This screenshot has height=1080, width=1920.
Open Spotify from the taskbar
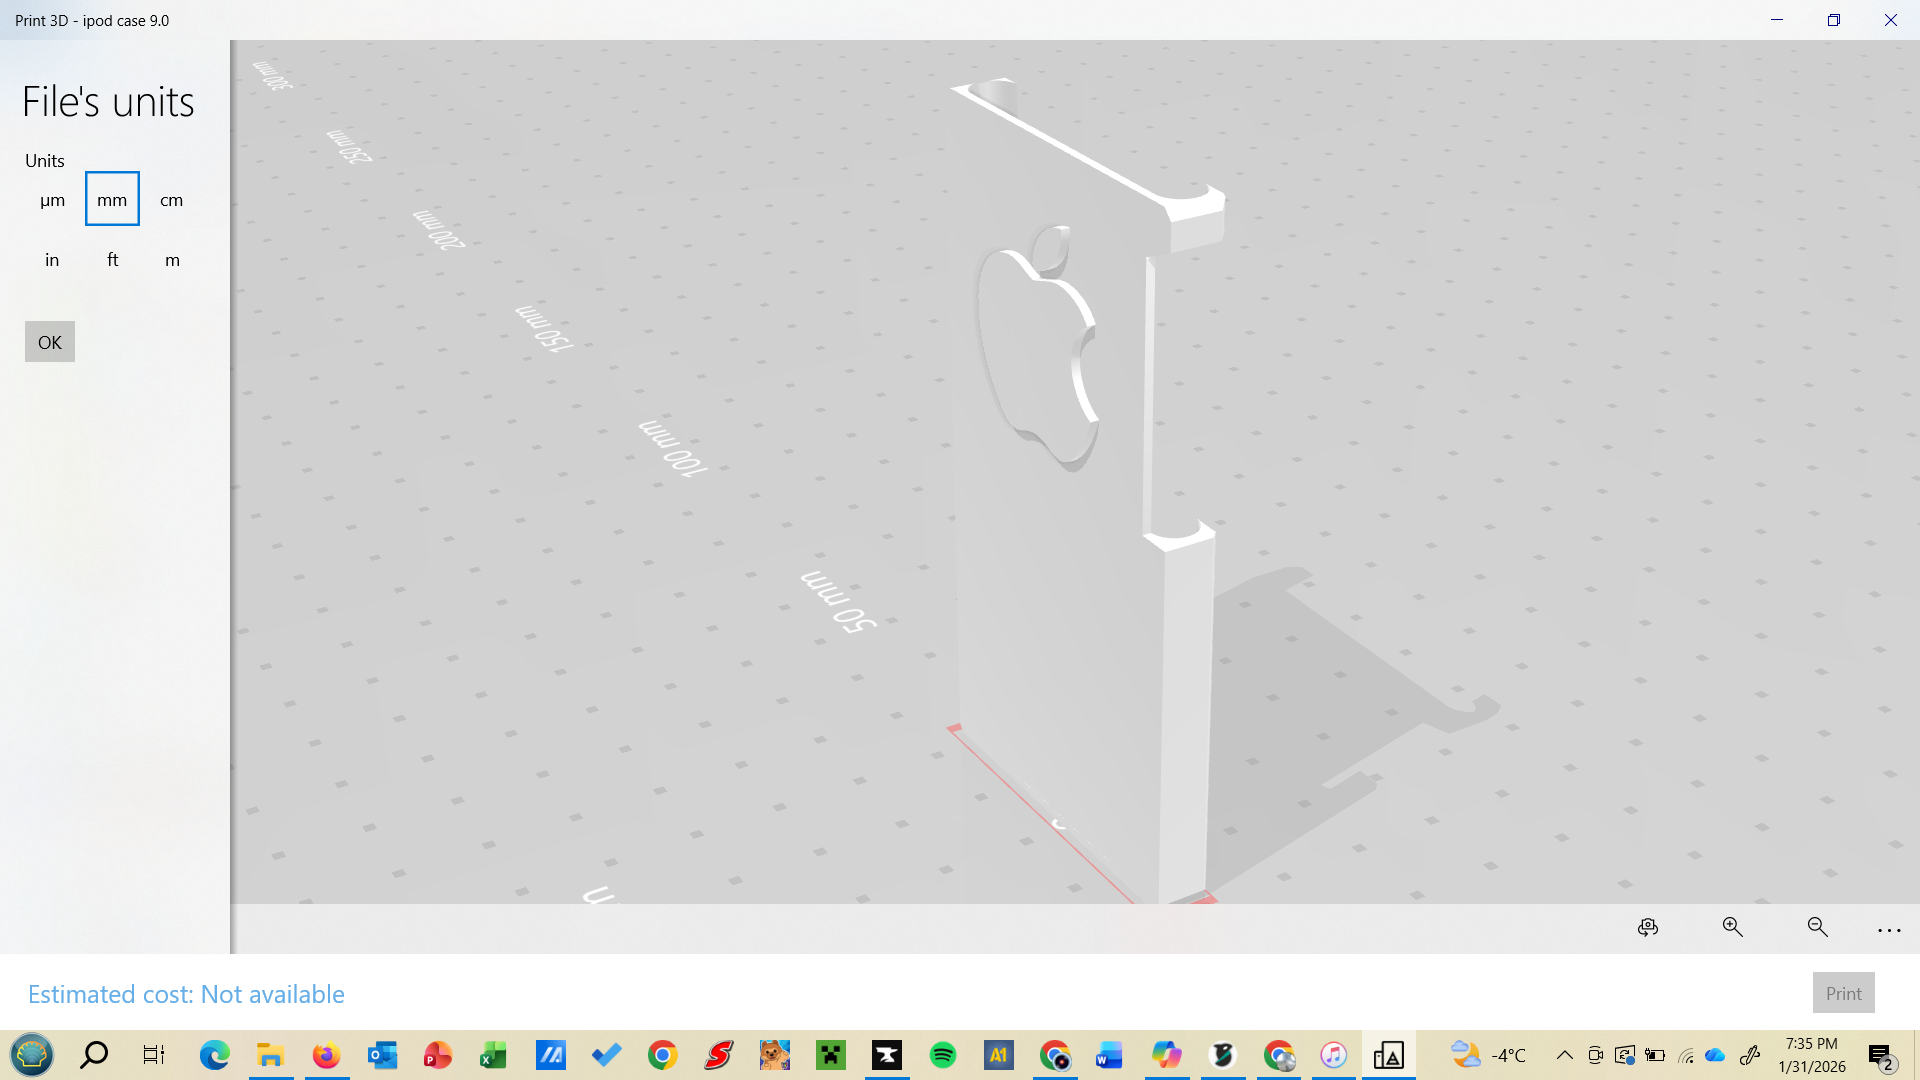[x=942, y=1055]
